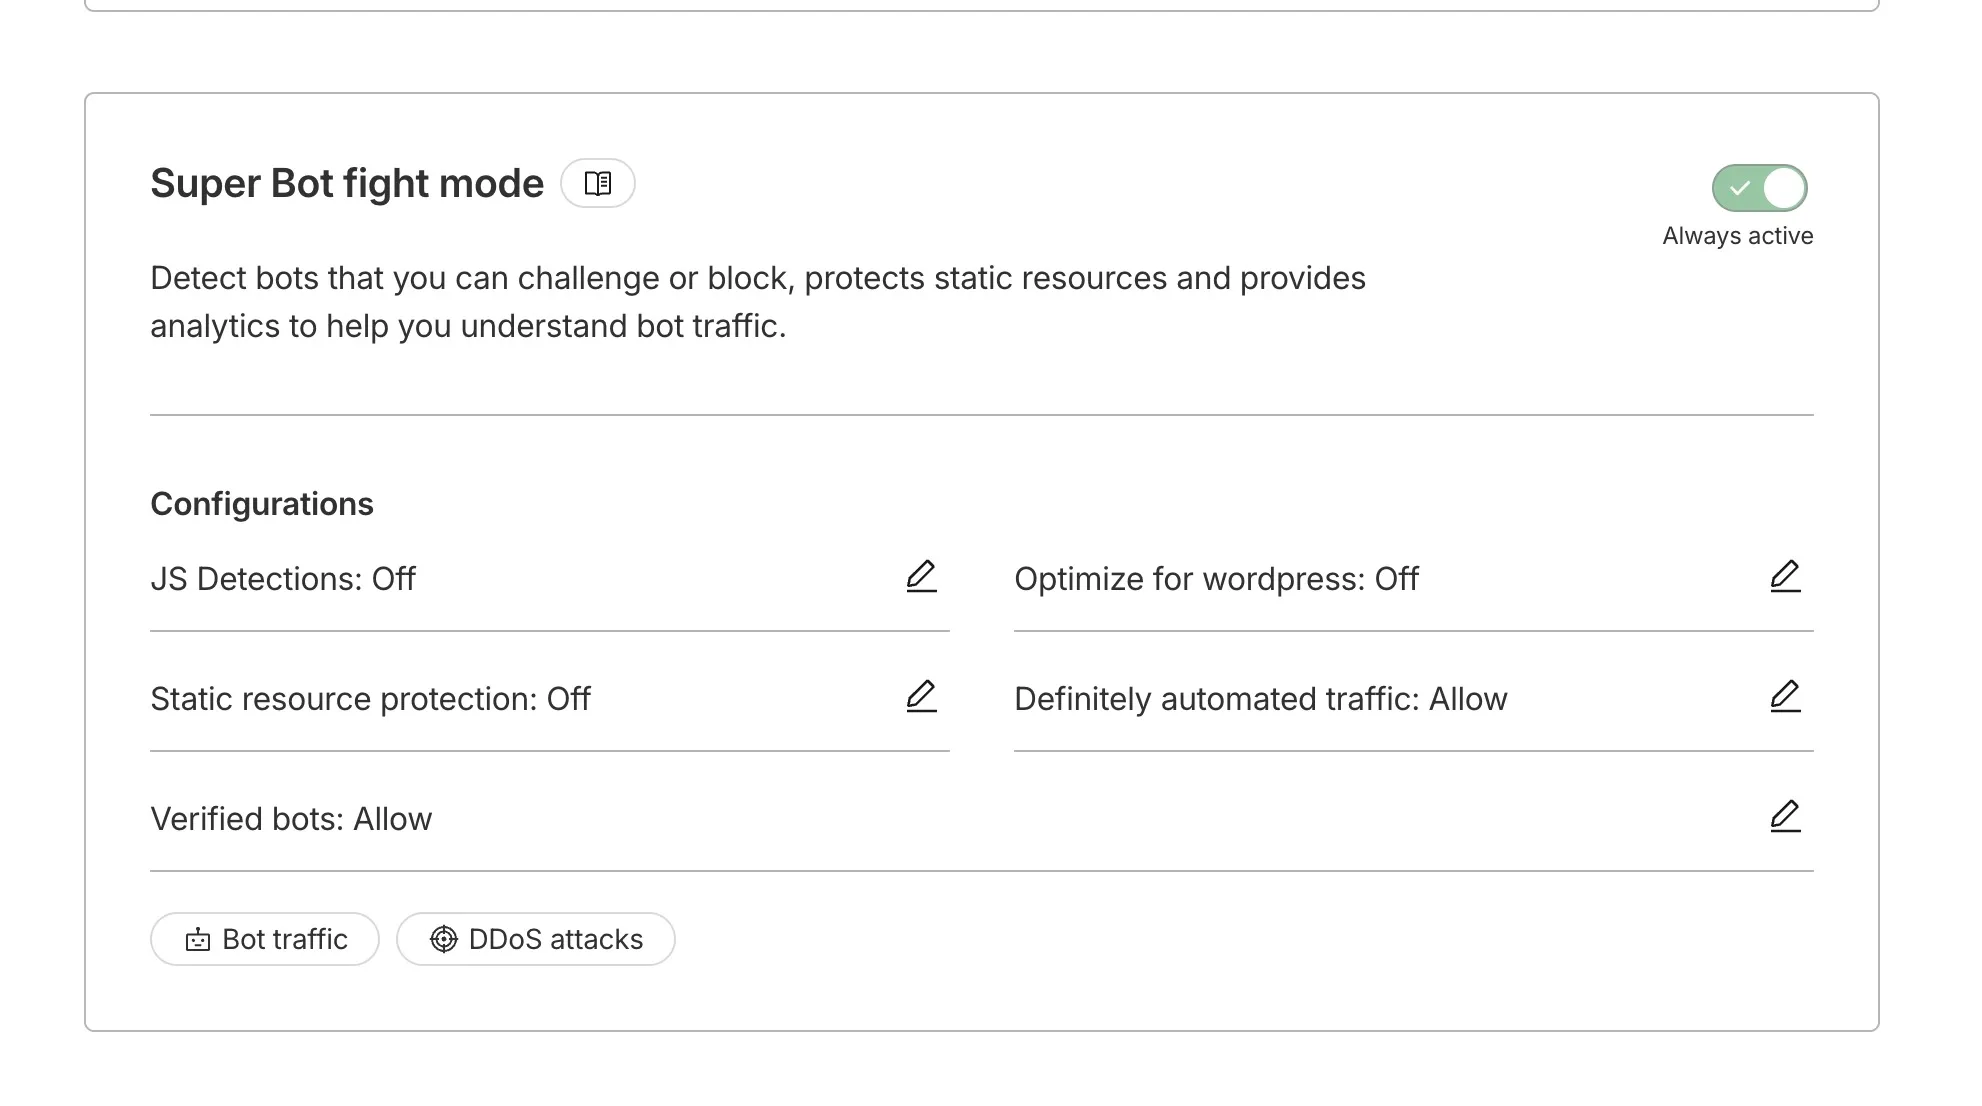Click Static resource protection: Off text
This screenshot has width=1982, height=1106.
click(x=370, y=699)
